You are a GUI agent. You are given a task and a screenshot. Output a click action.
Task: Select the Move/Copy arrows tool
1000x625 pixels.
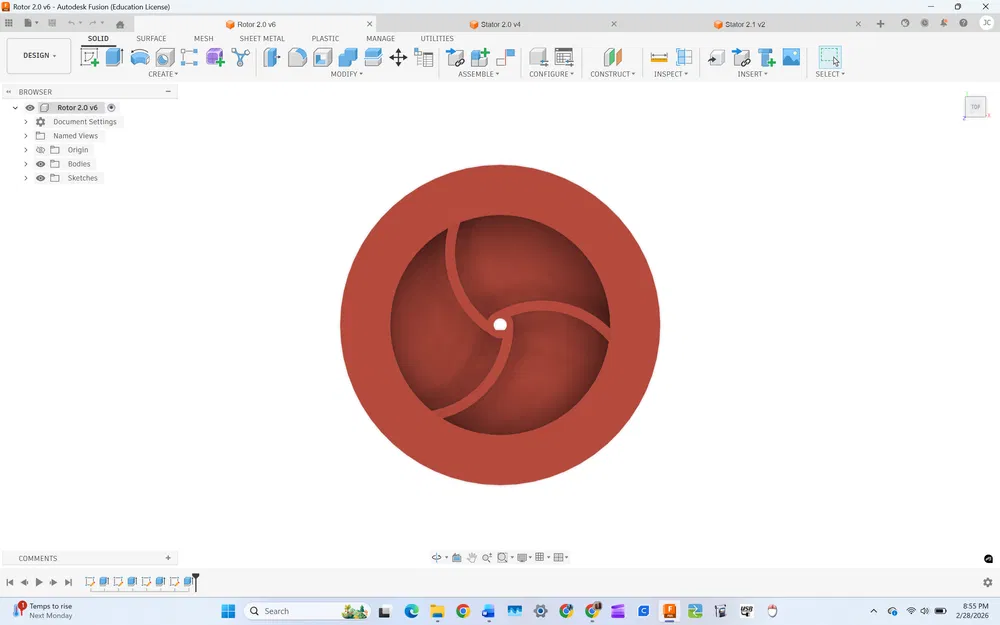click(398, 57)
